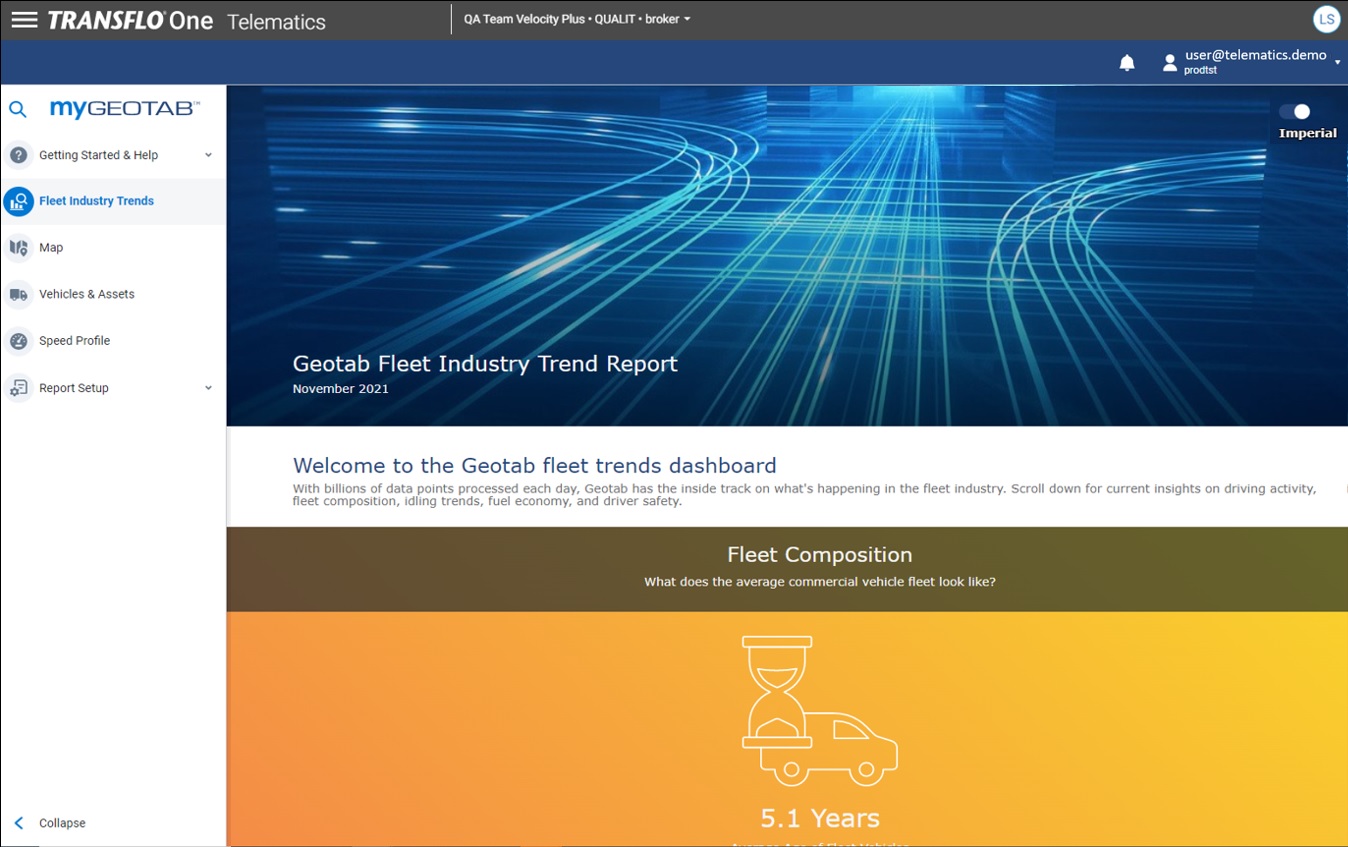Click the Welcome to the Geotab fleet trends heading

[534, 466]
